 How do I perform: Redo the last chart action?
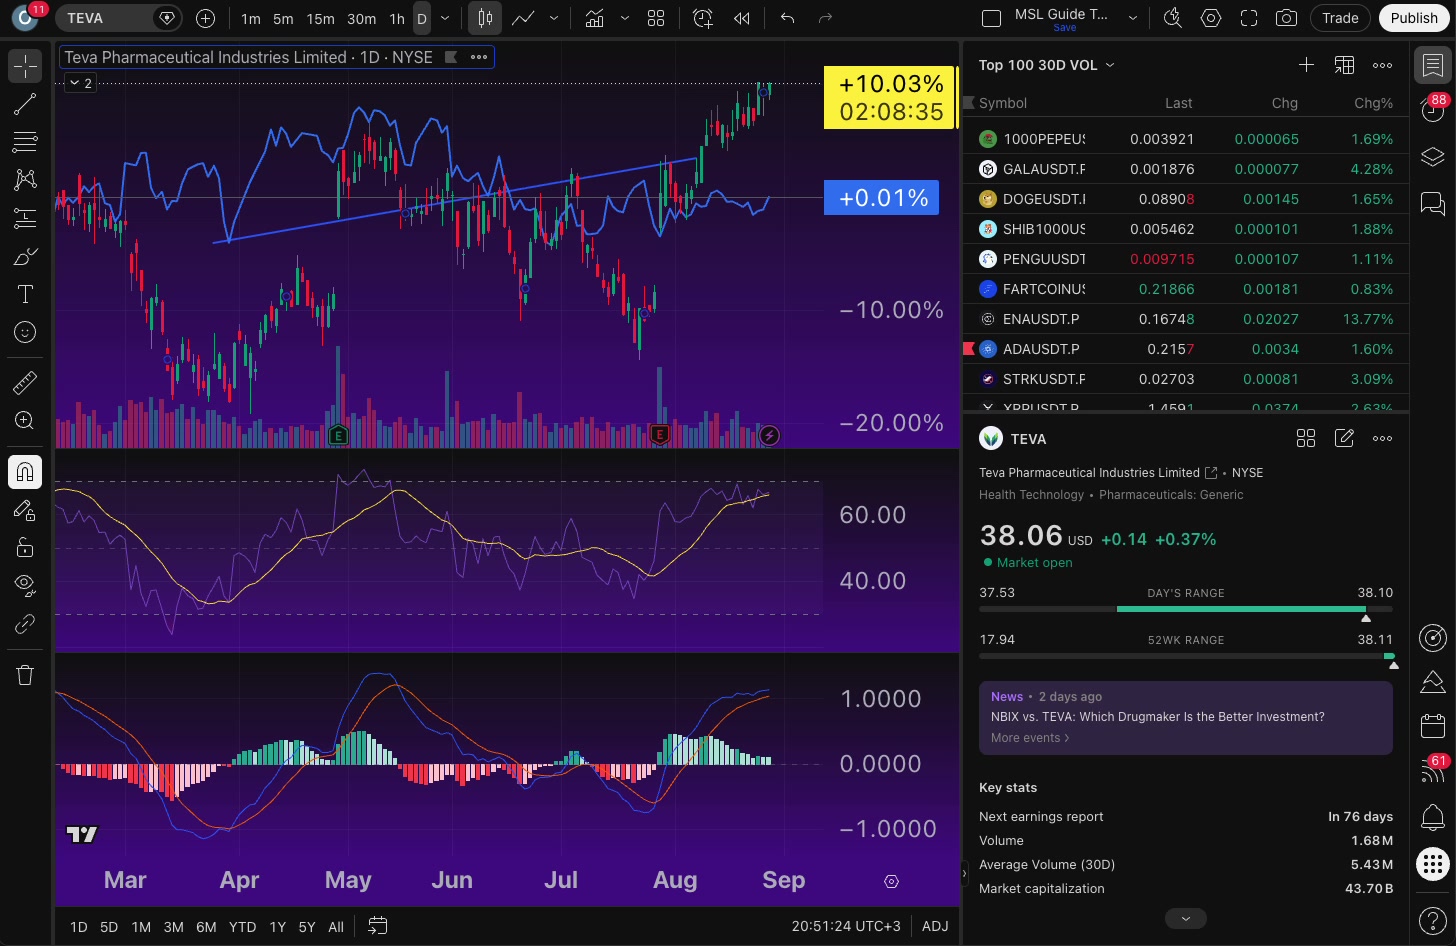click(825, 18)
